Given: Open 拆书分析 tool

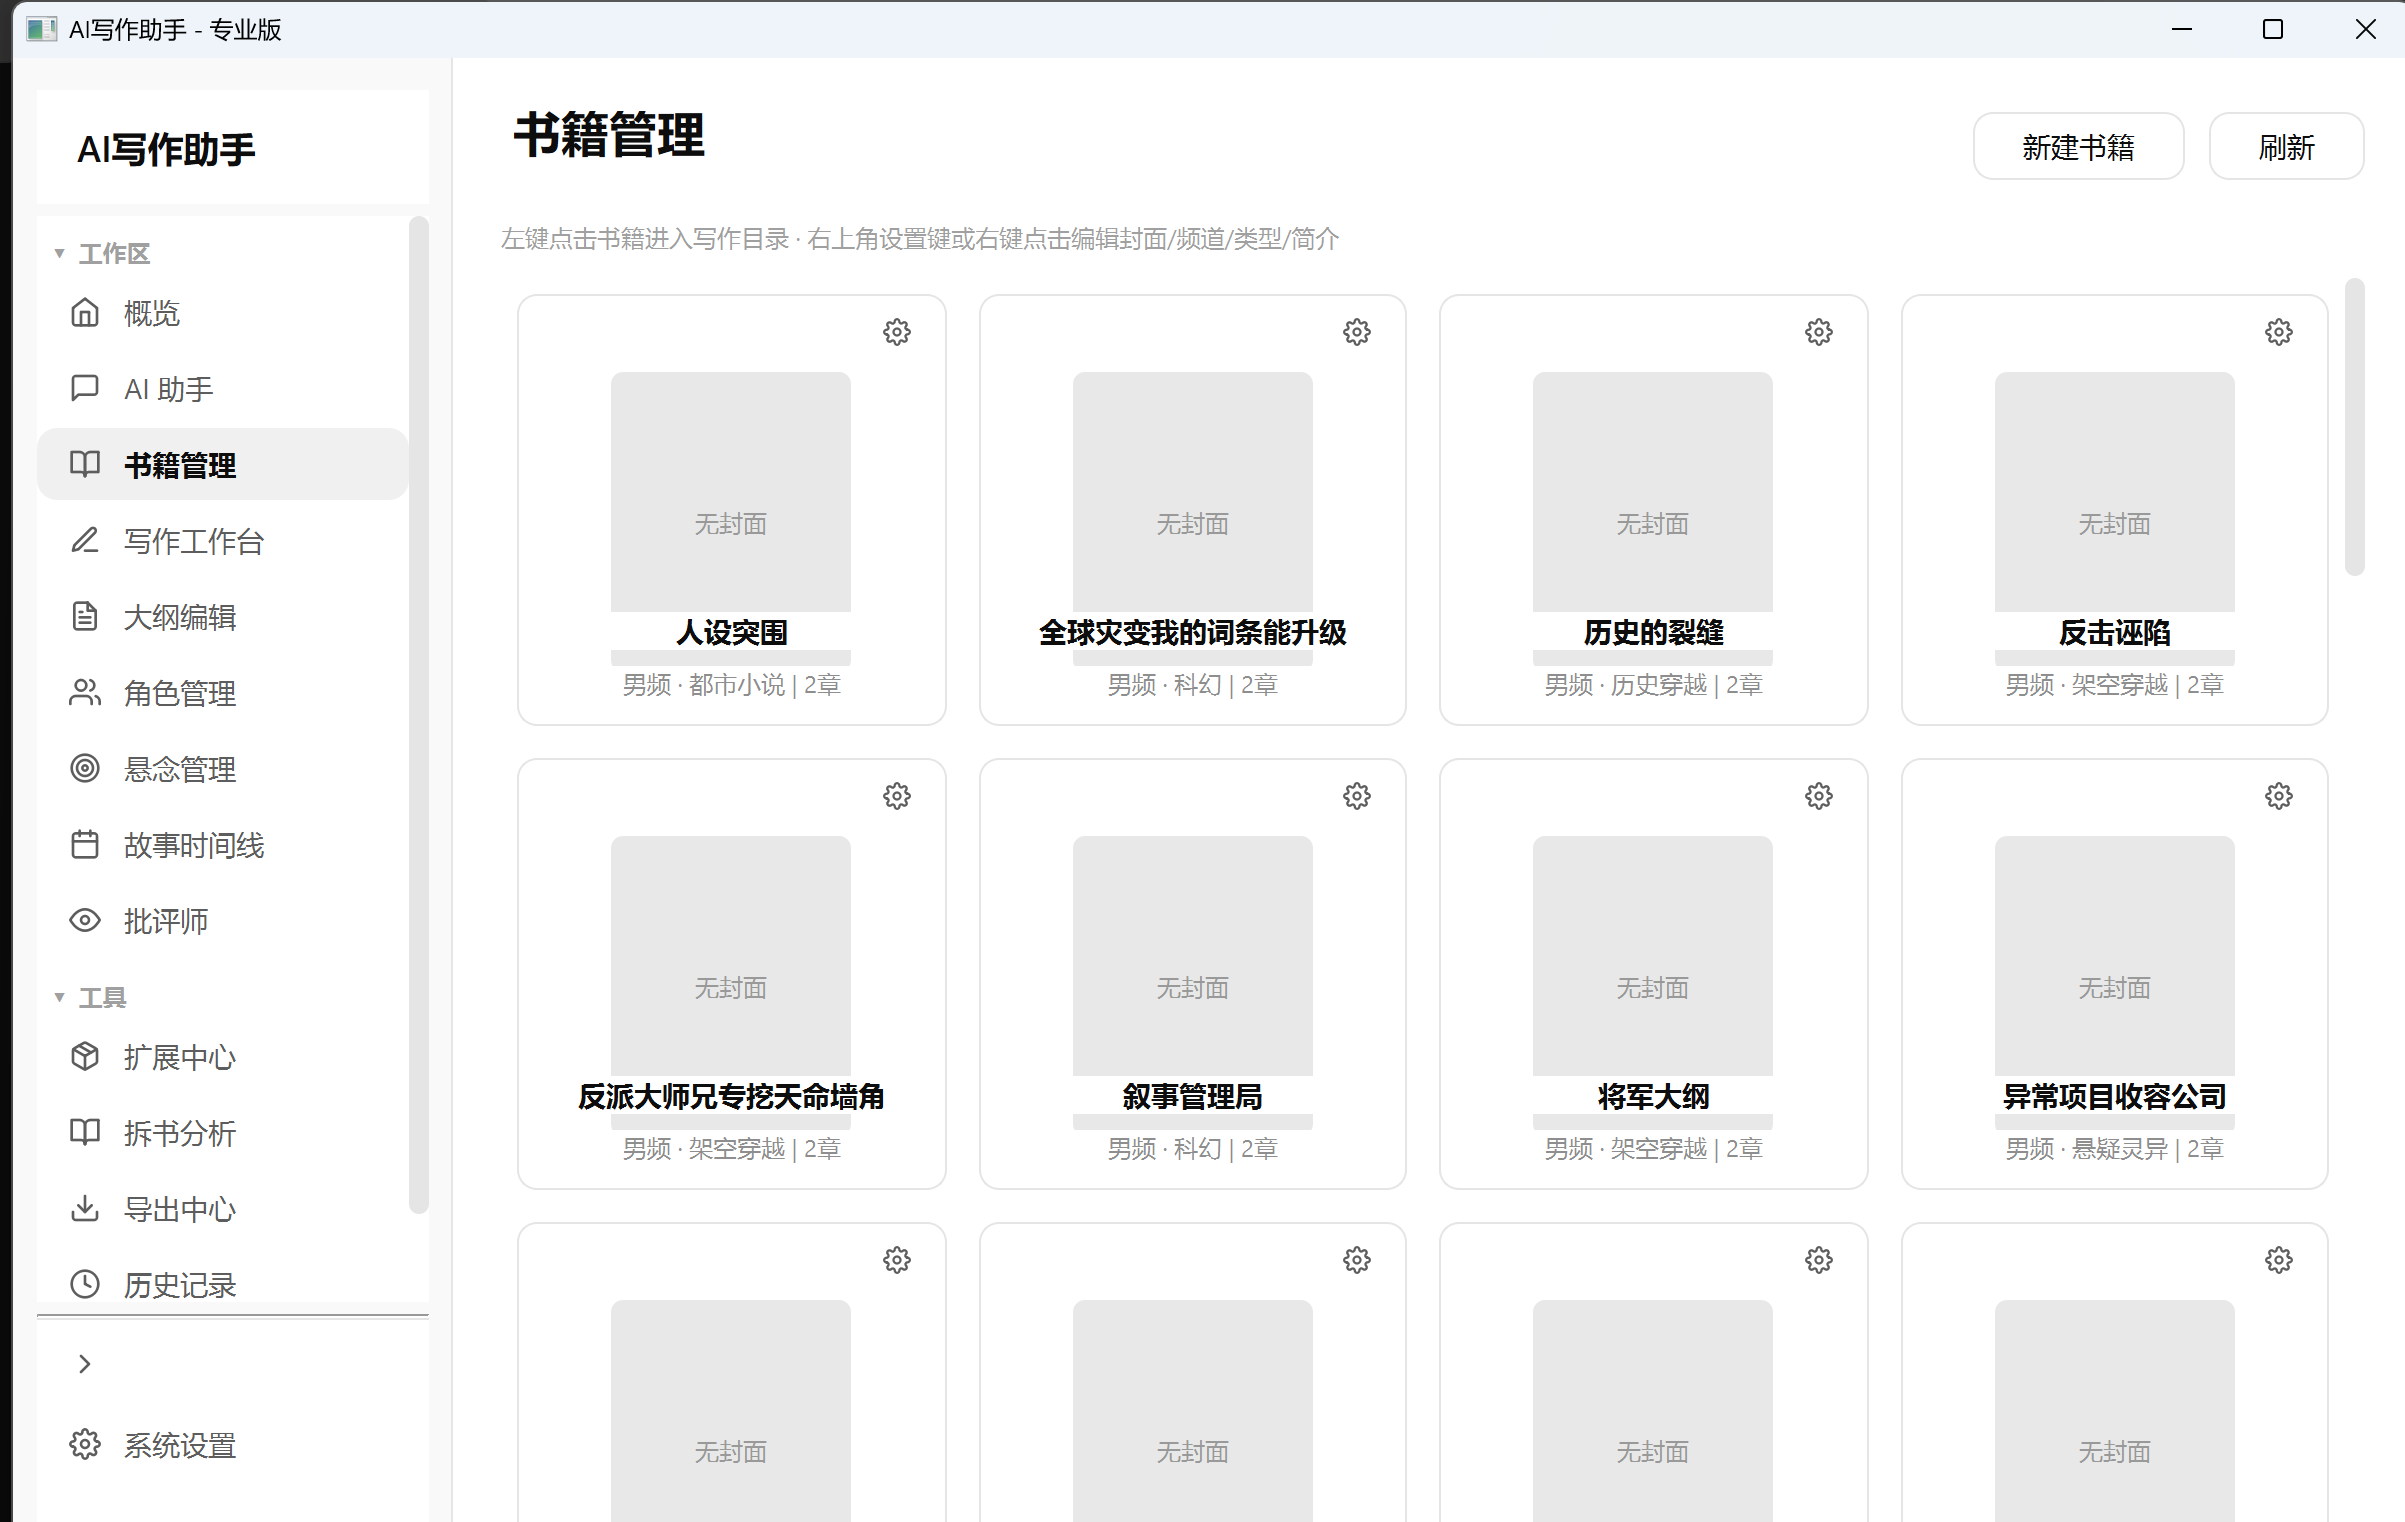Looking at the screenshot, I should [x=223, y=1133].
